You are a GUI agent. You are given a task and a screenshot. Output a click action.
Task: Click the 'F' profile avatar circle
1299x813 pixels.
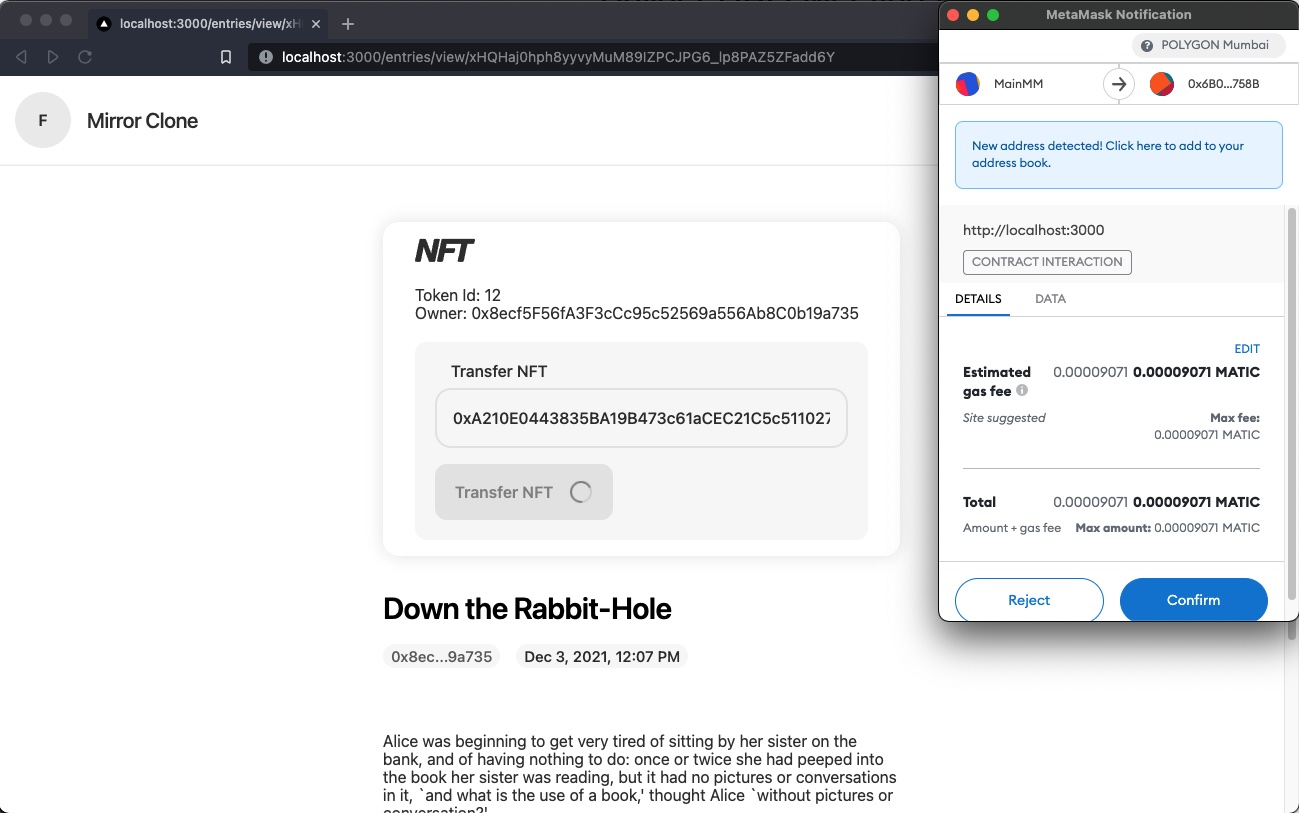pos(43,121)
